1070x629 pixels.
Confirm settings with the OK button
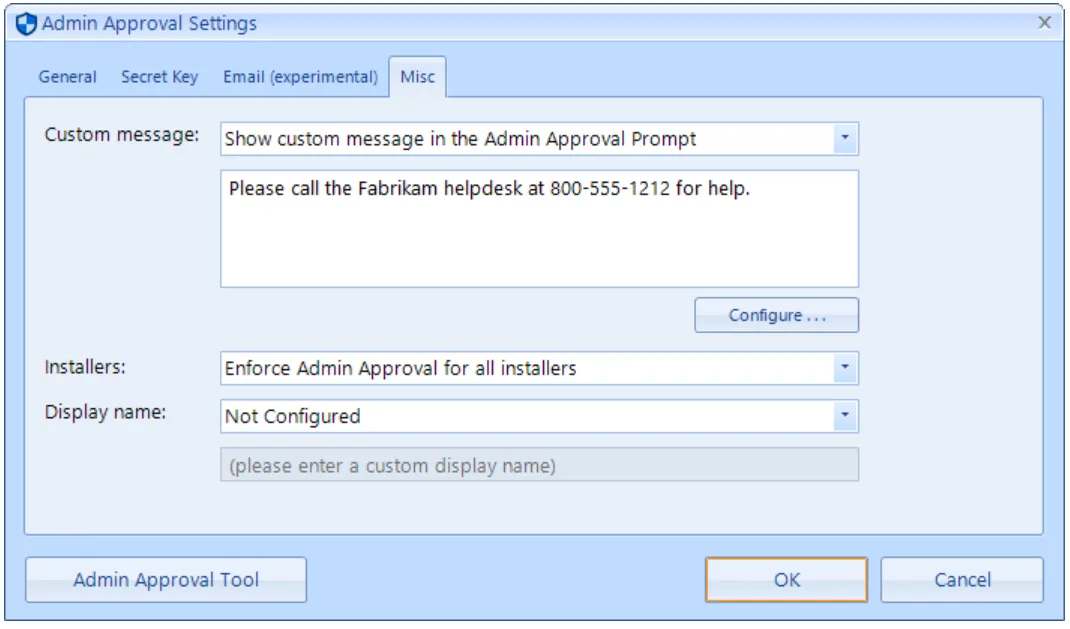coord(786,579)
